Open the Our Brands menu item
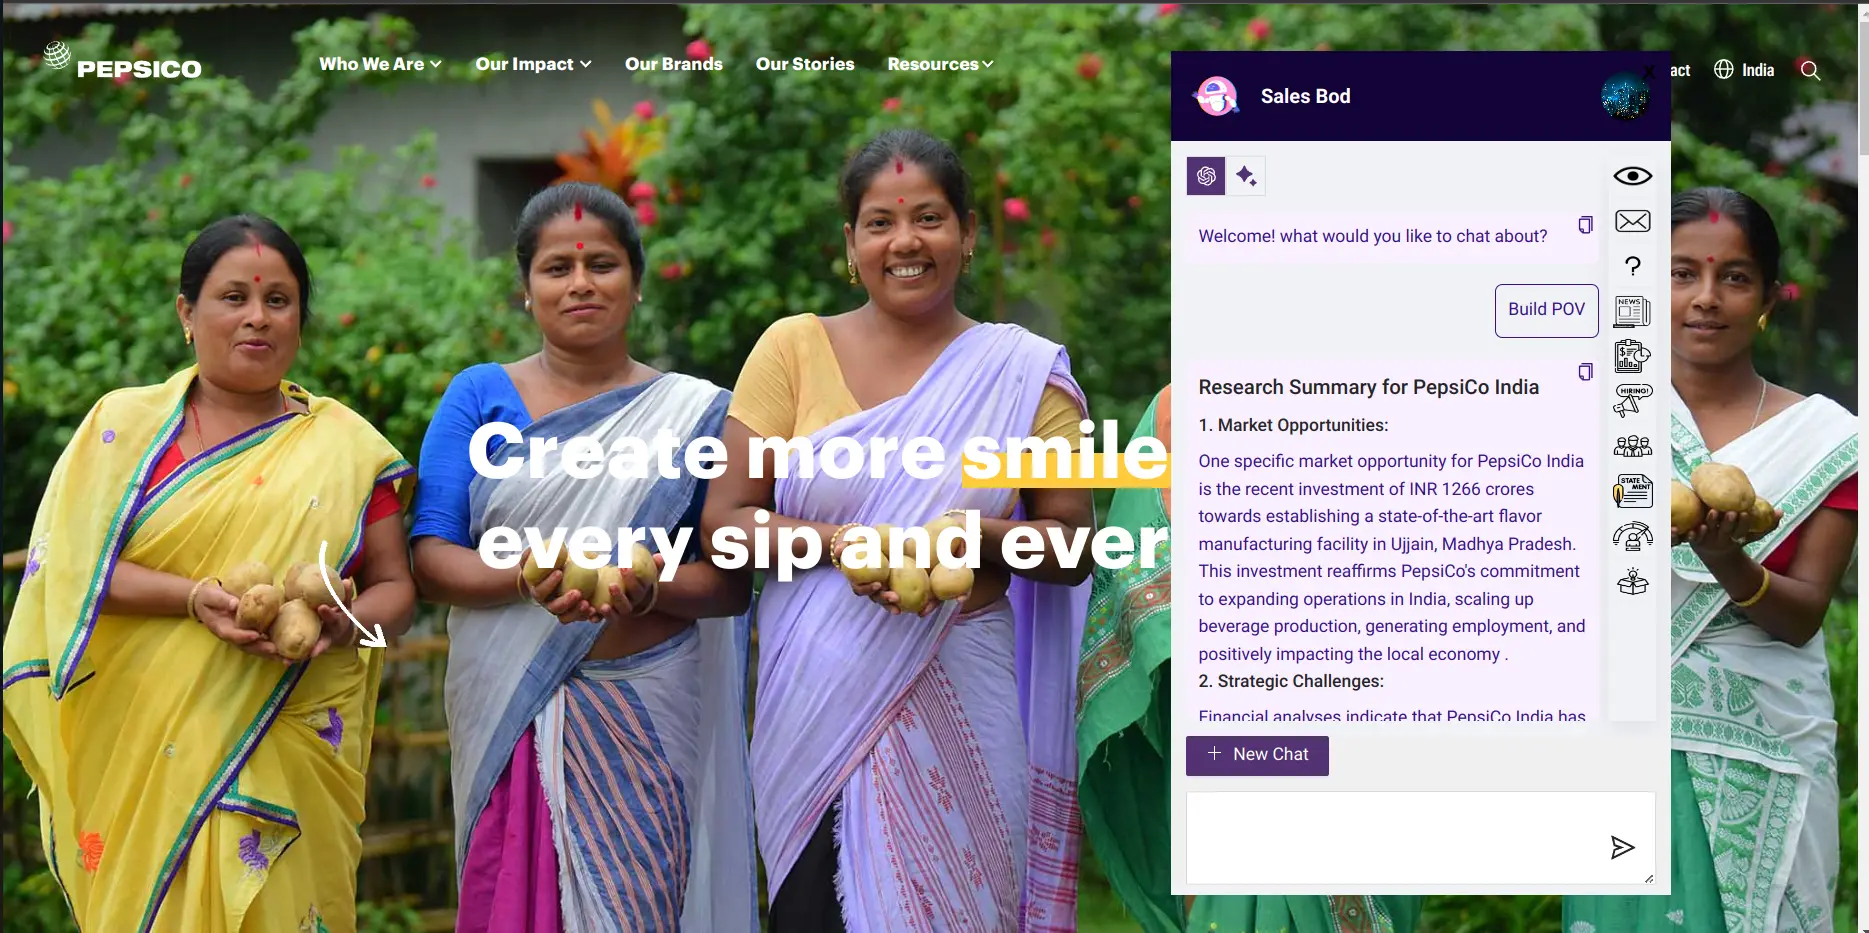Viewport: 1869px width, 933px height. [673, 64]
